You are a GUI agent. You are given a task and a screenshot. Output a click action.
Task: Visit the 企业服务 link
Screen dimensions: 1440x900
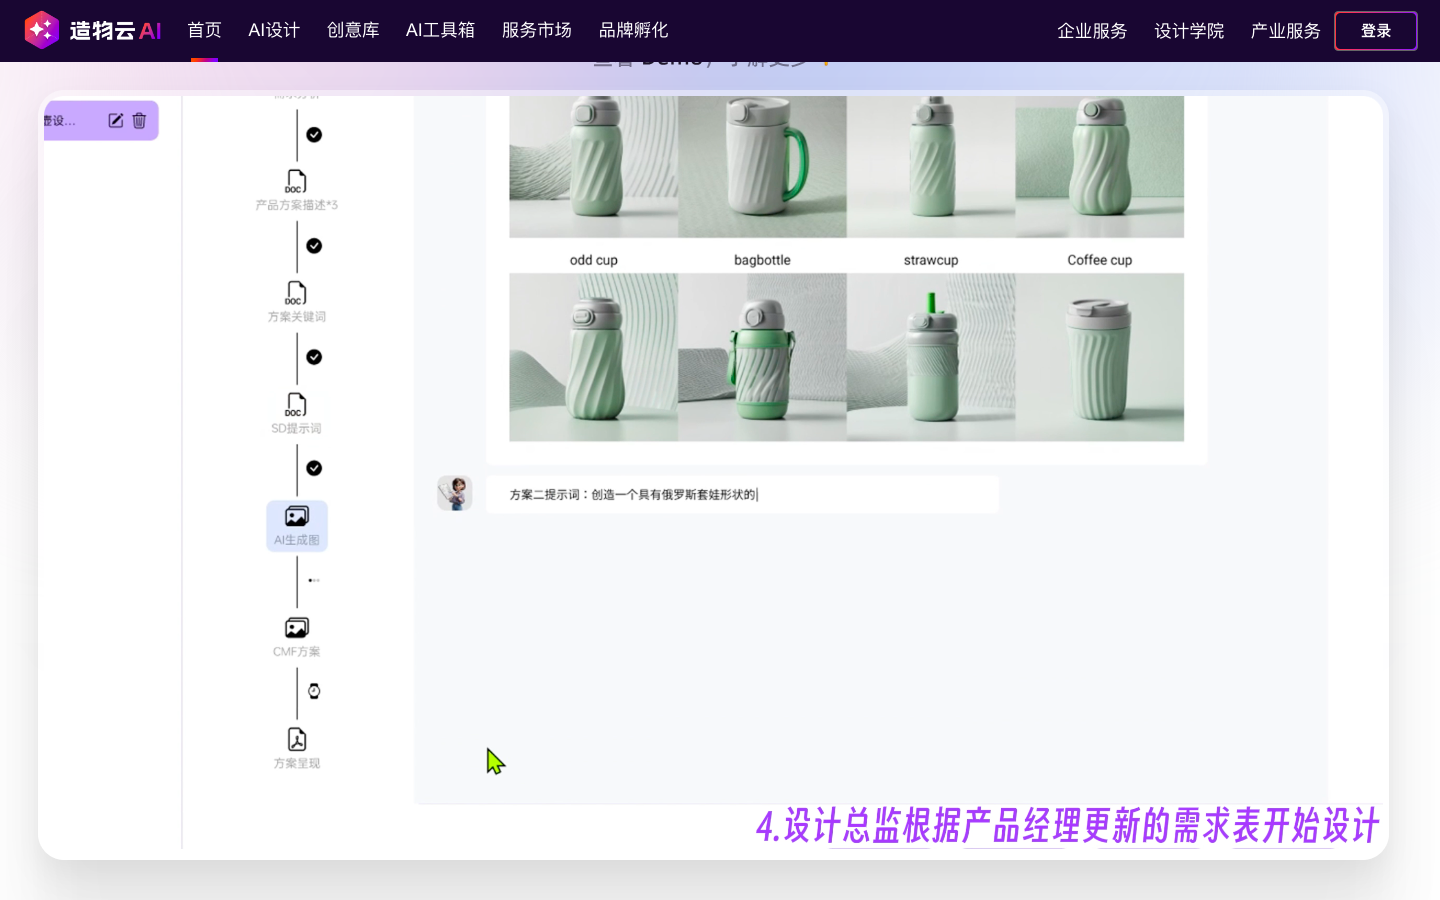tap(1092, 31)
